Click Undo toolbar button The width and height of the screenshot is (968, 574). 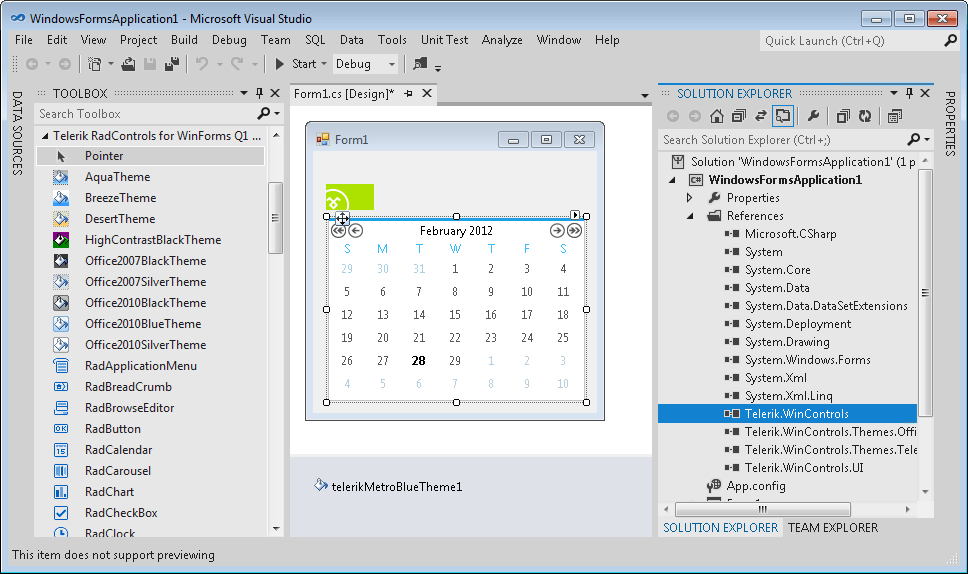tap(201, 64)
